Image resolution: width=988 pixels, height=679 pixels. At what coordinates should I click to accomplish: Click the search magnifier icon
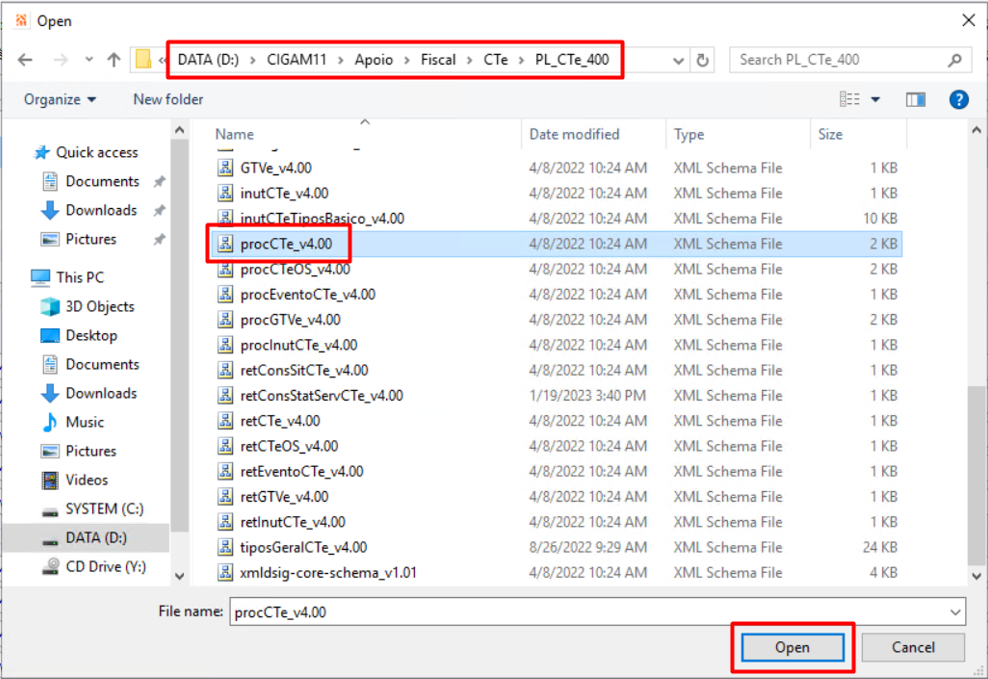pyautogui.click(x=955, y=60)
